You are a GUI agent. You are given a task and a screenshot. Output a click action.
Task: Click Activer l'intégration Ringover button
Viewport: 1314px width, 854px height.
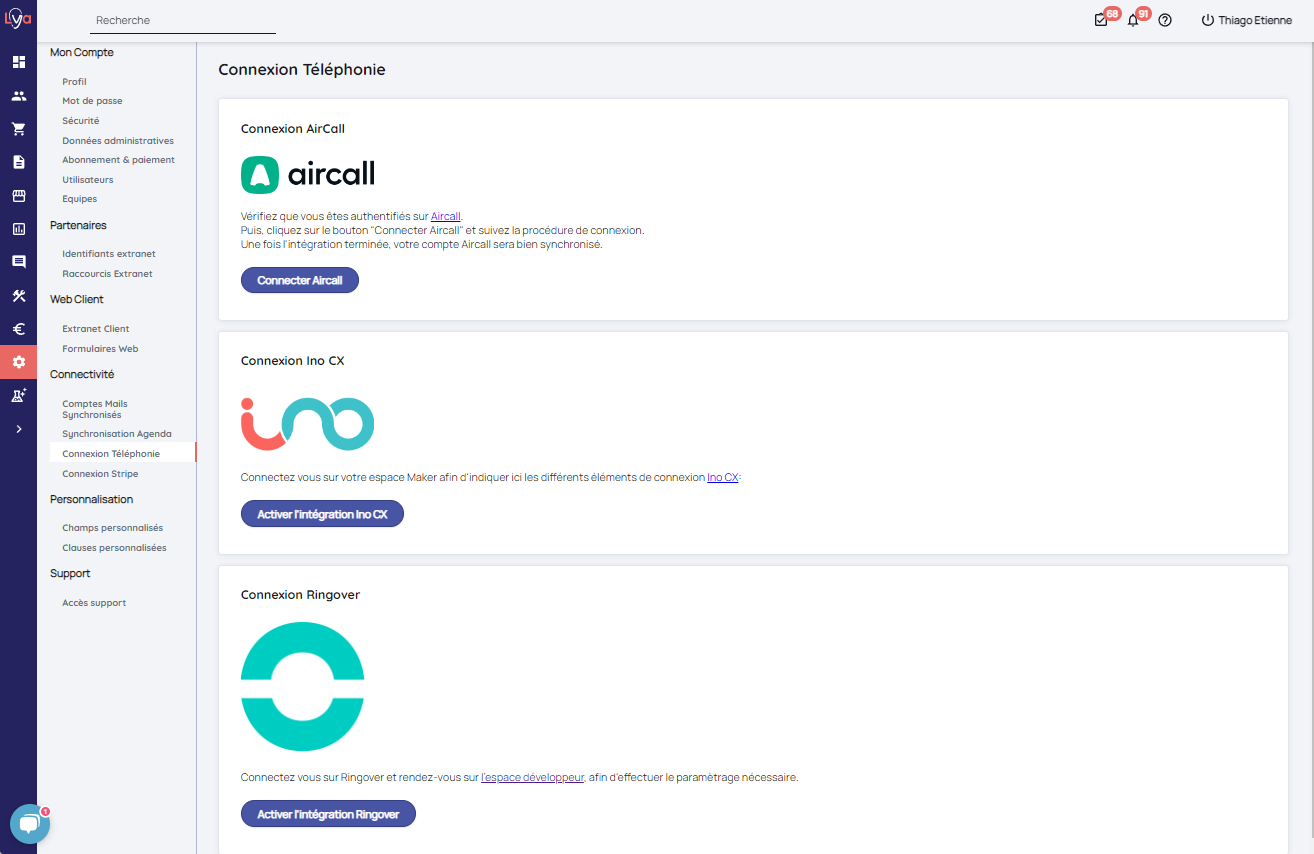coord(328,814)
